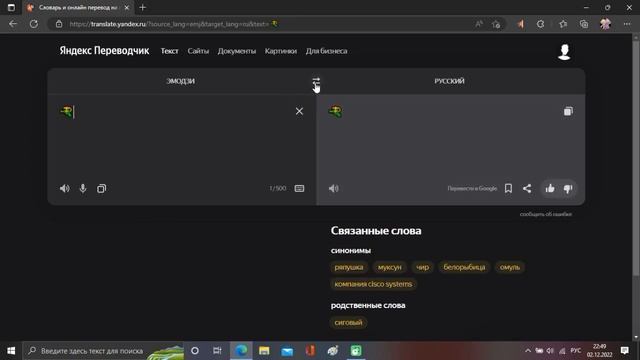The image size is (640, 360).
Task: Open the on-screen keyboard
Action: 299,189
